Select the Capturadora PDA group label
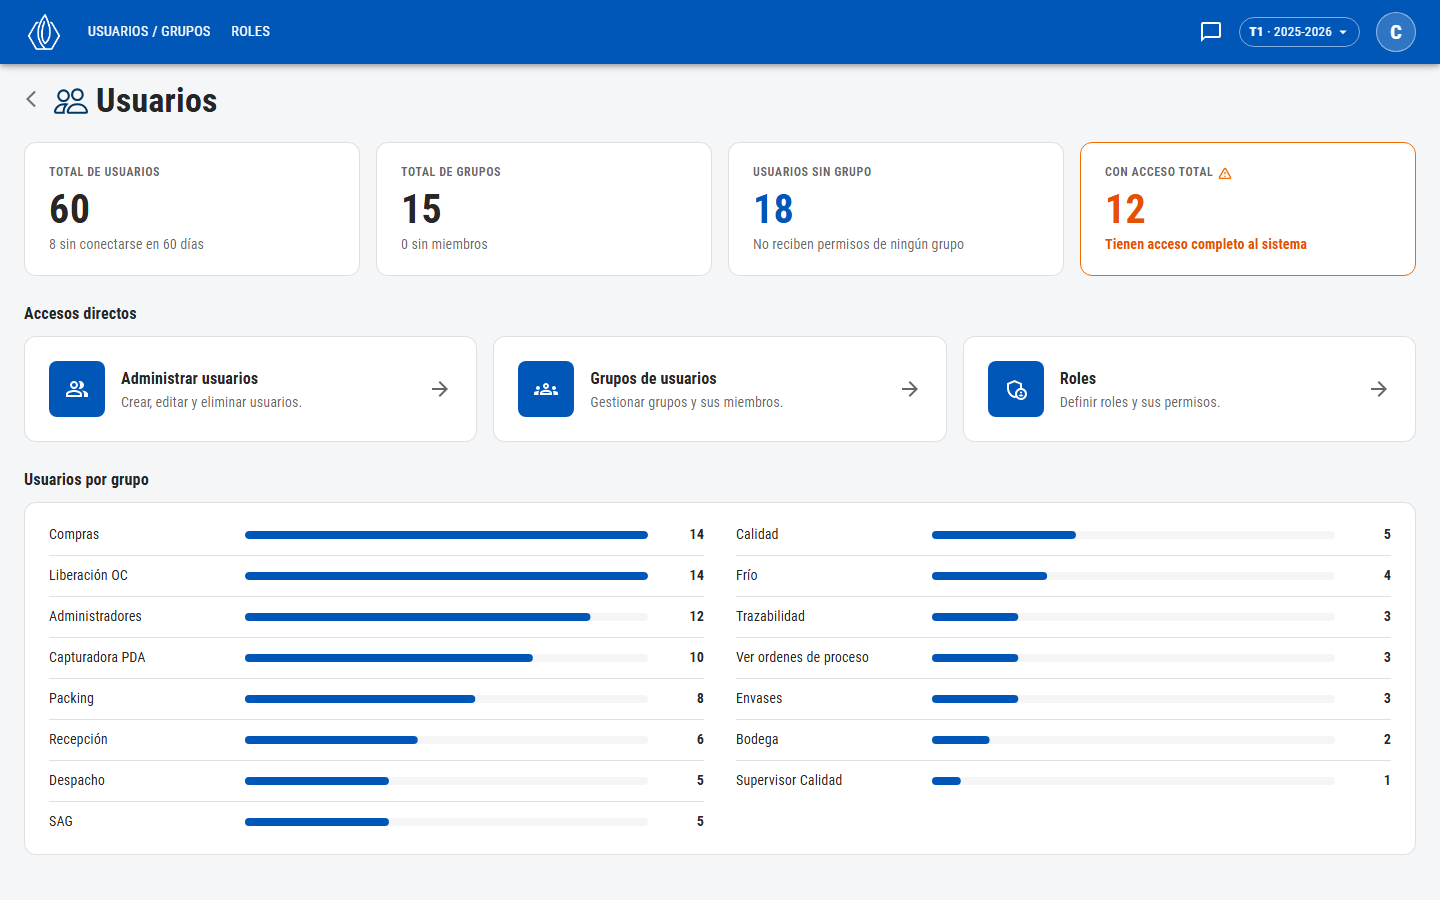 97,657
